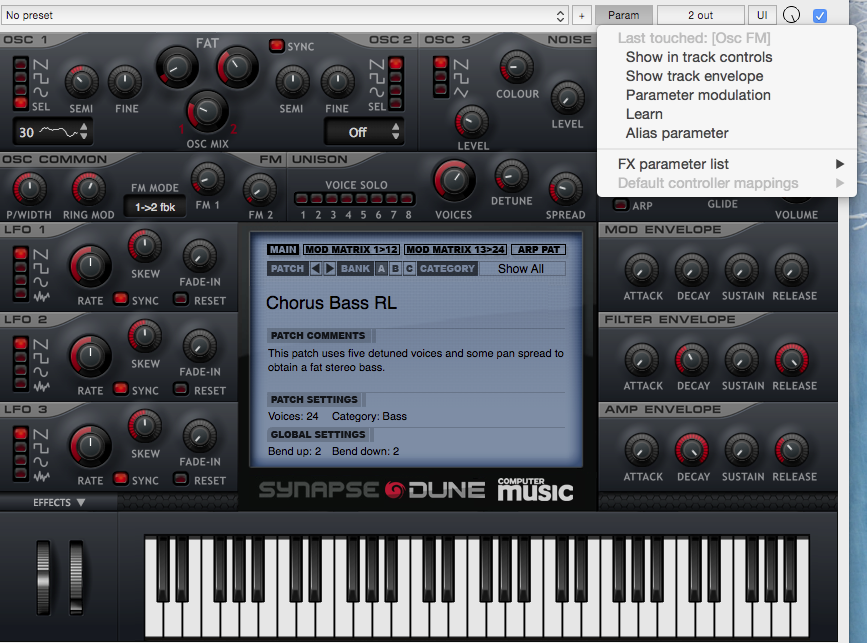
Task: Click the Noise COLOUR knob
Action: click(516, 67)
